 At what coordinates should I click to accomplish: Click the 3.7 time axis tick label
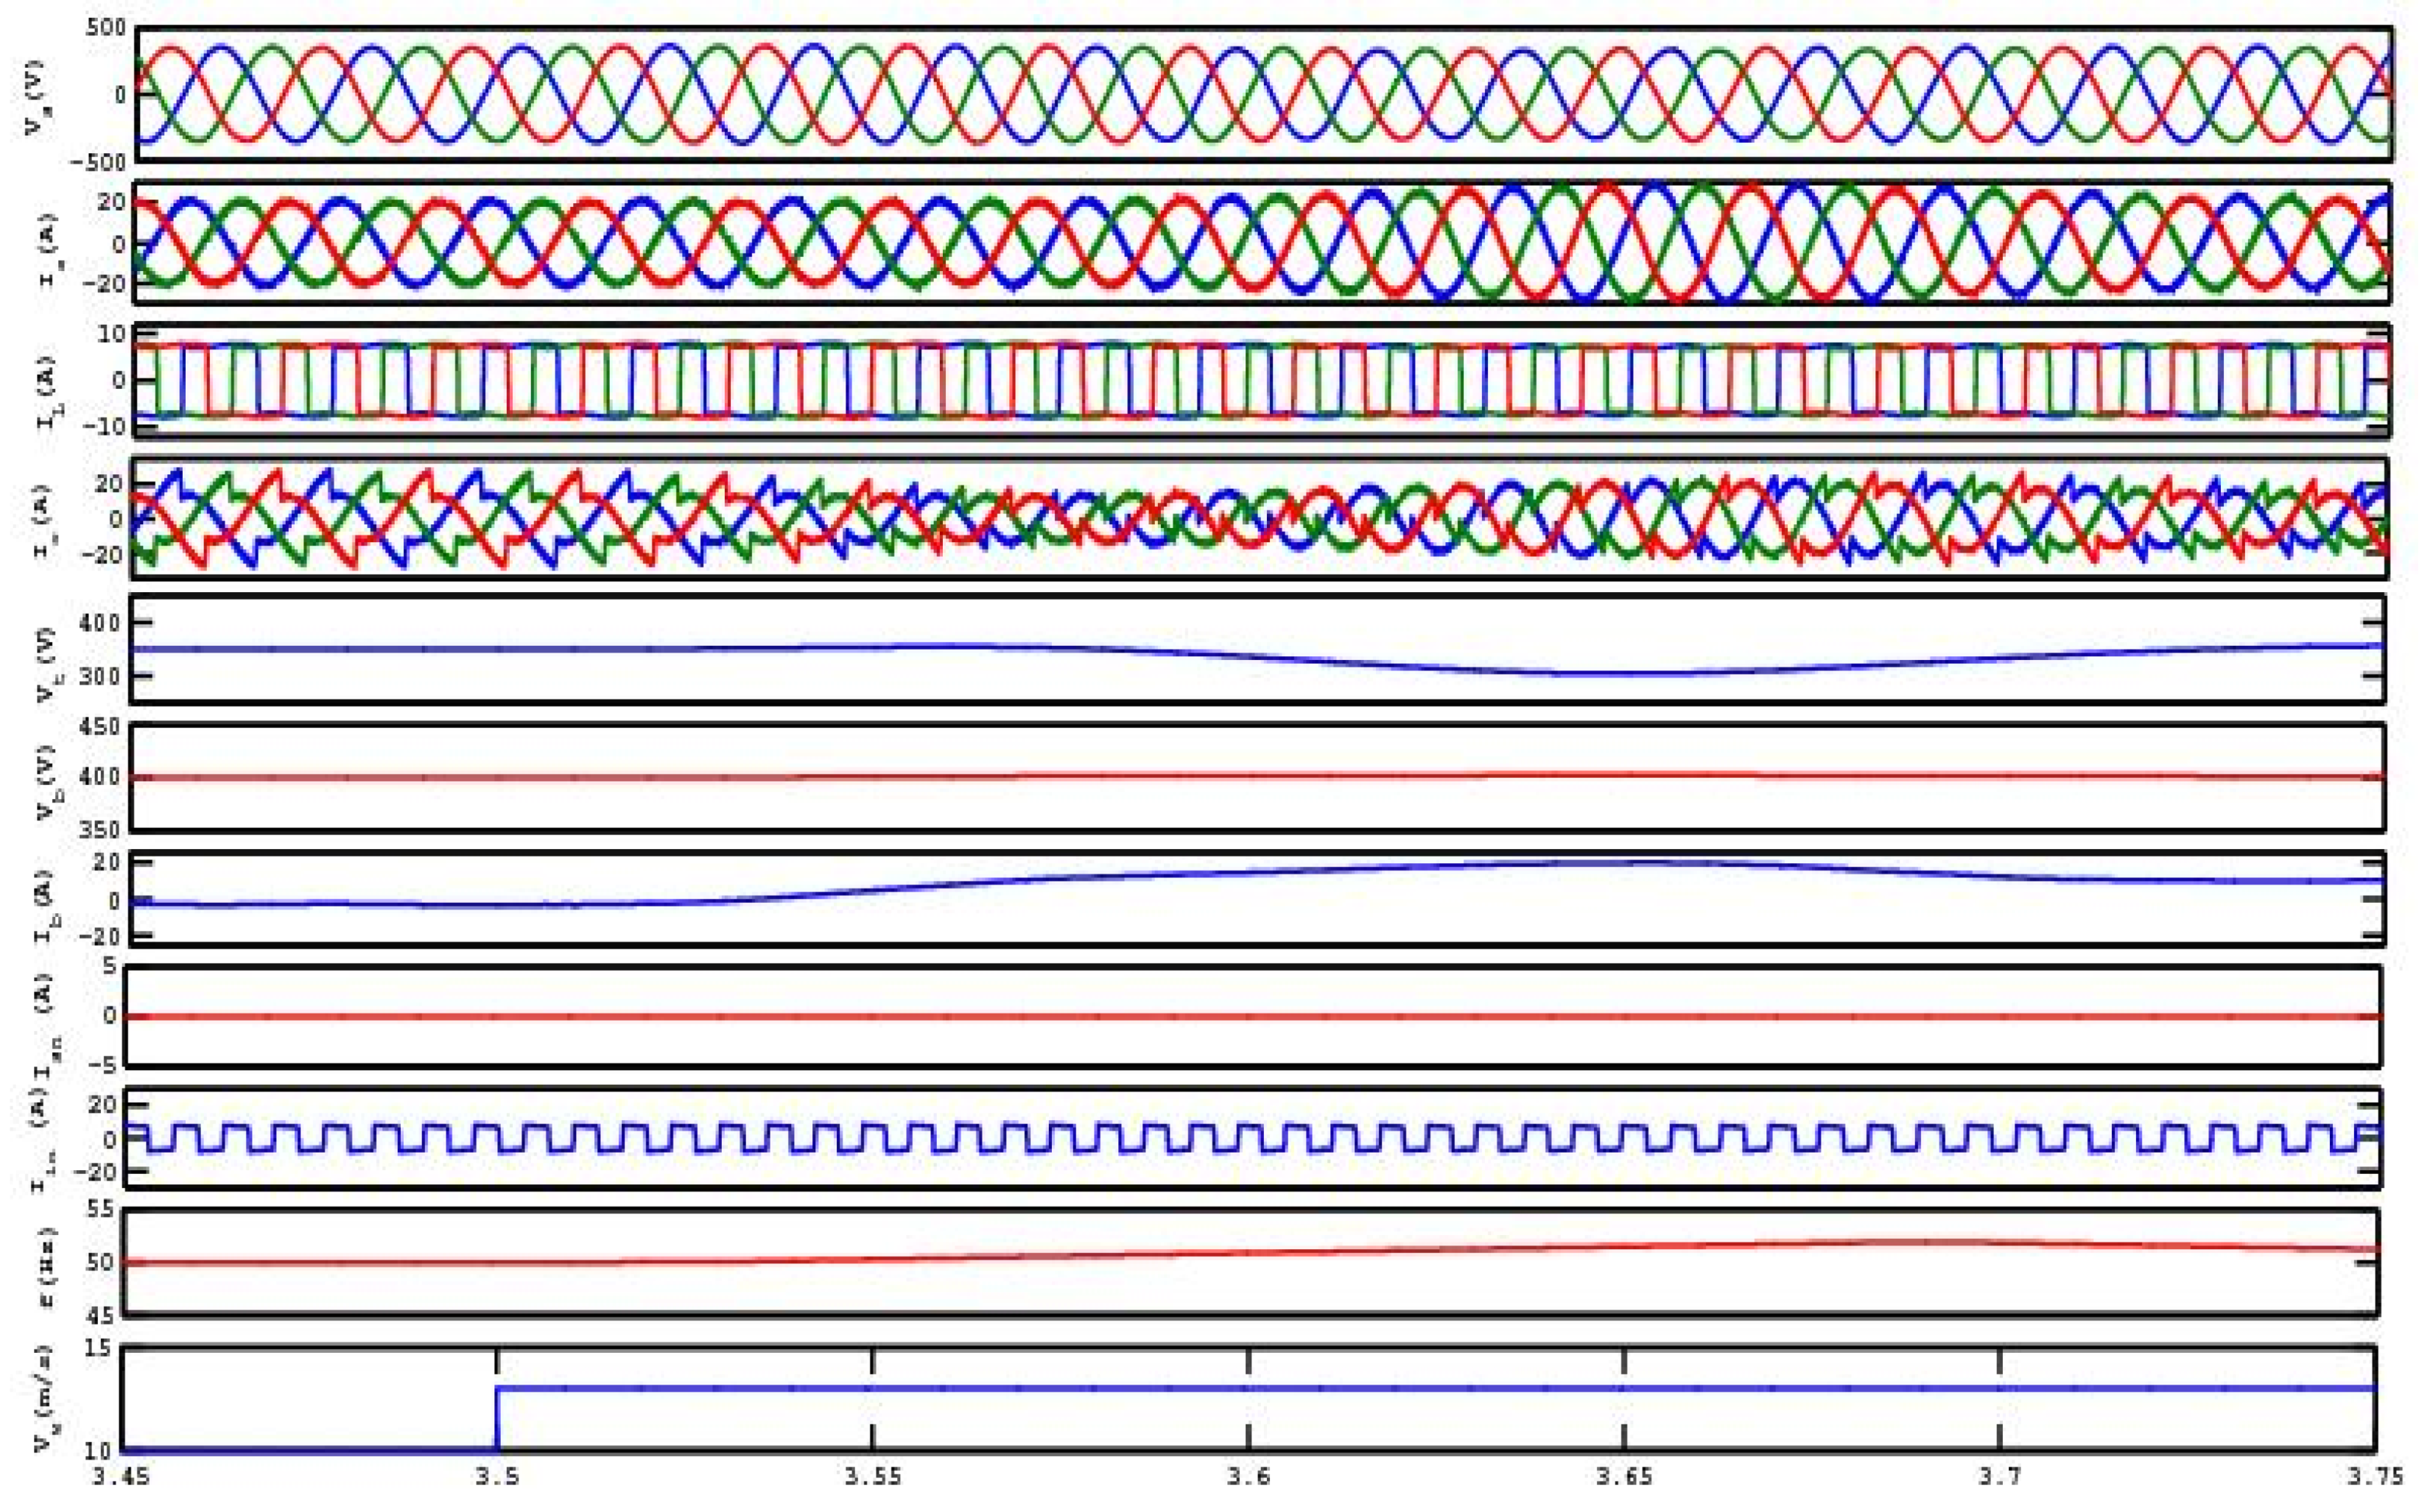coord(1999,1477)
